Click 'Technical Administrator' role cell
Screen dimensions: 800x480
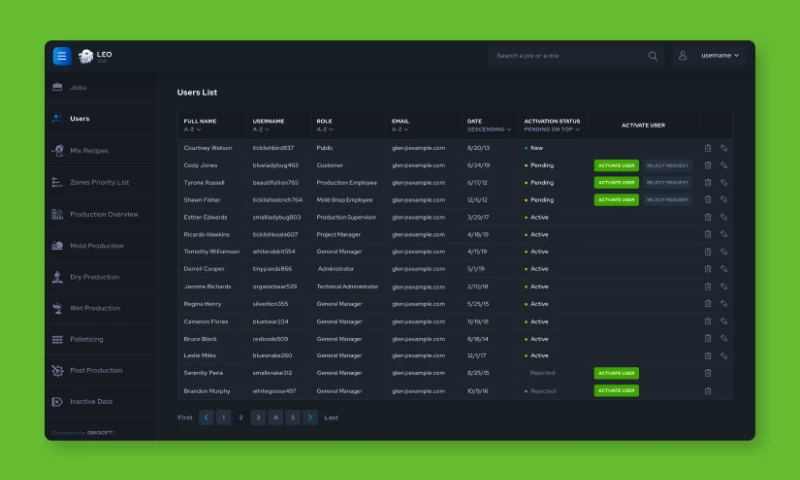click(347, 287)
